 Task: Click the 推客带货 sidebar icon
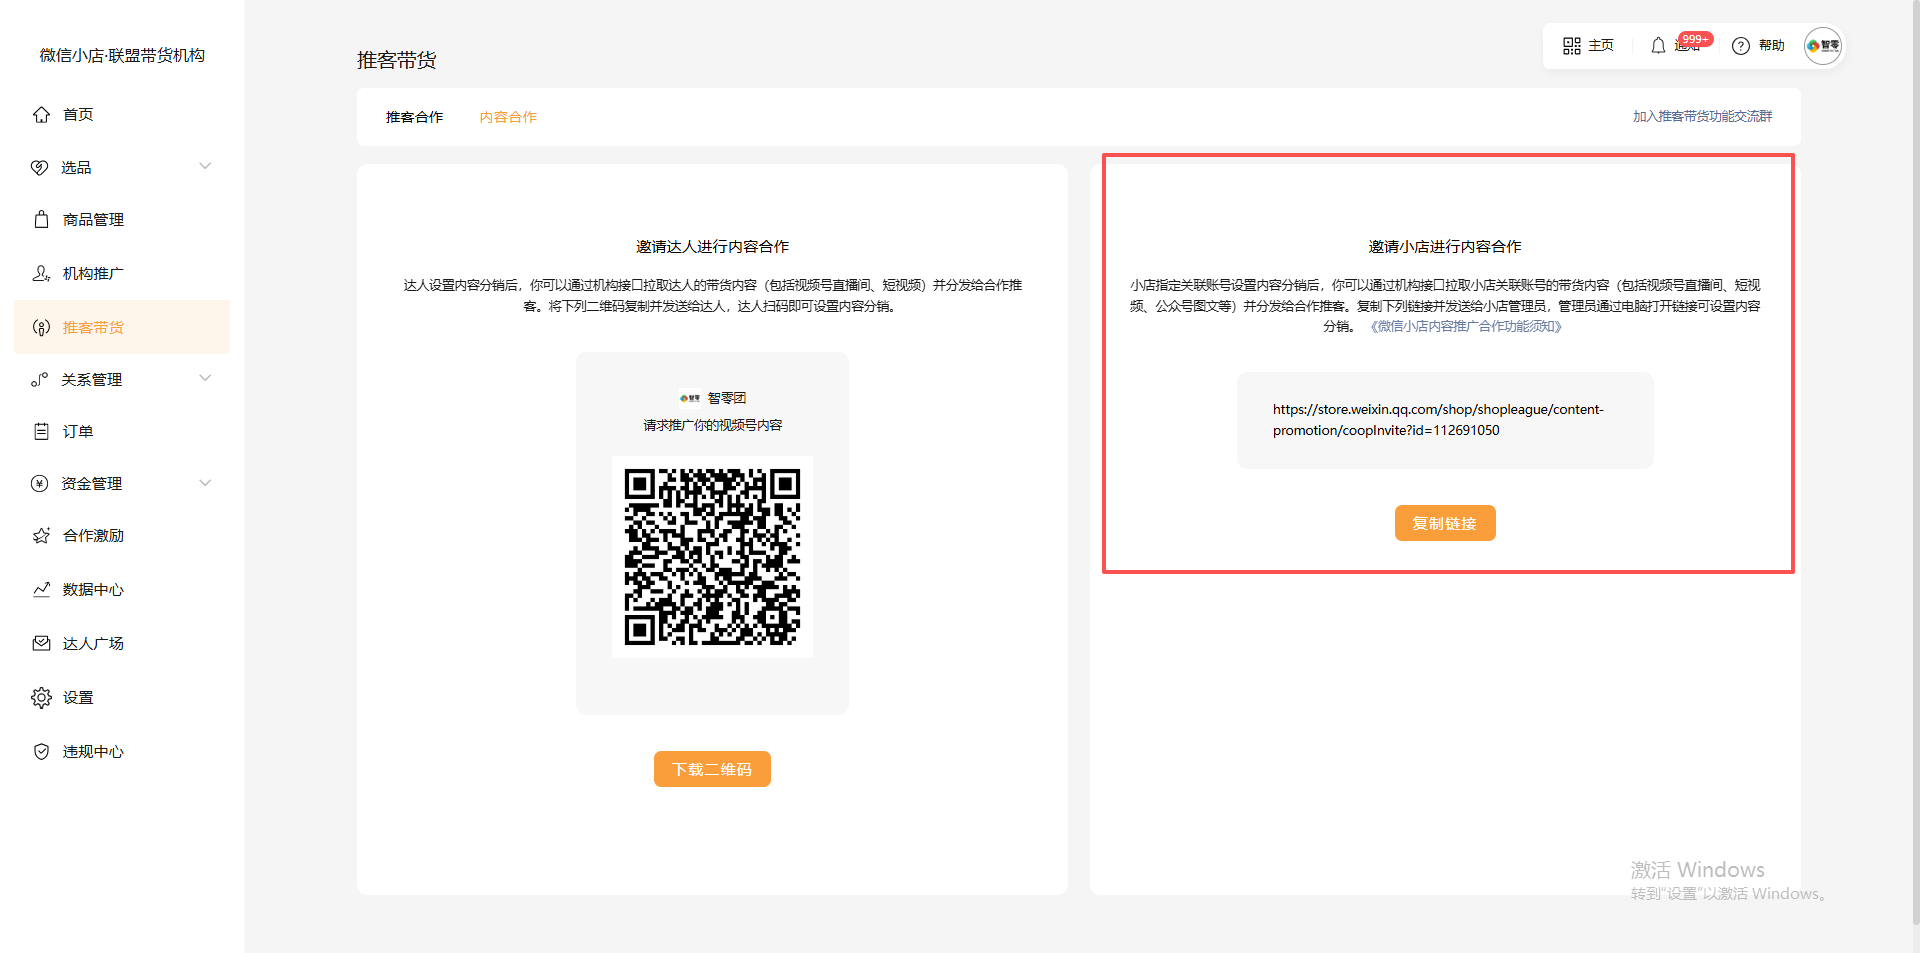41,327
